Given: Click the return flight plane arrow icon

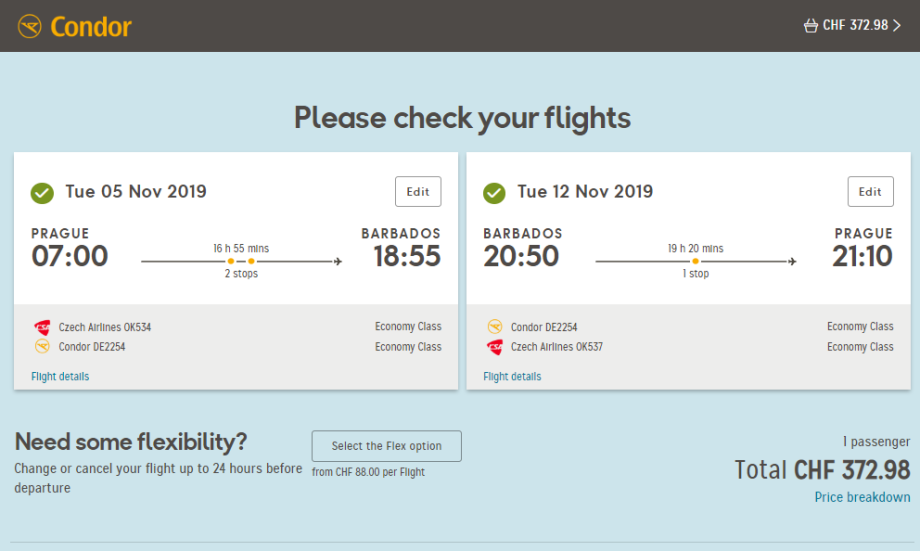Looking at the screenshot, I should [792, 262].
